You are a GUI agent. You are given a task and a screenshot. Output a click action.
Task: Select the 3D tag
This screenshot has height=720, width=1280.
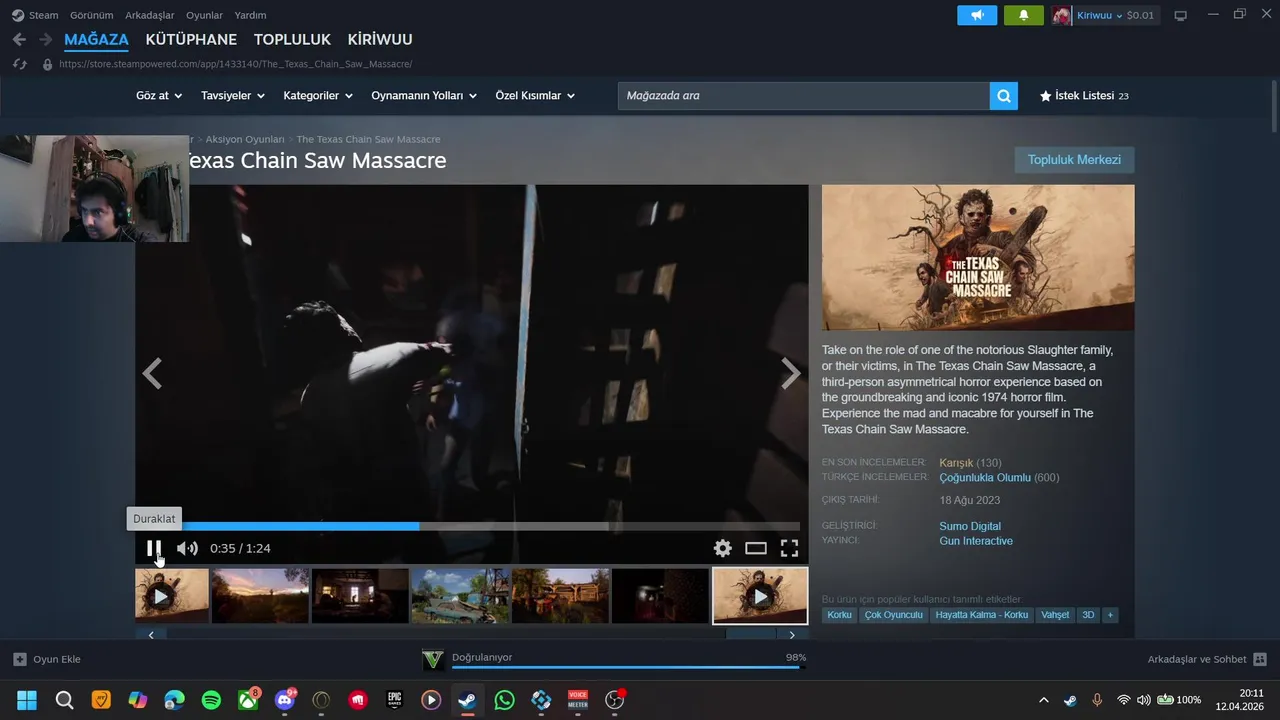(x=1088, y=615)
